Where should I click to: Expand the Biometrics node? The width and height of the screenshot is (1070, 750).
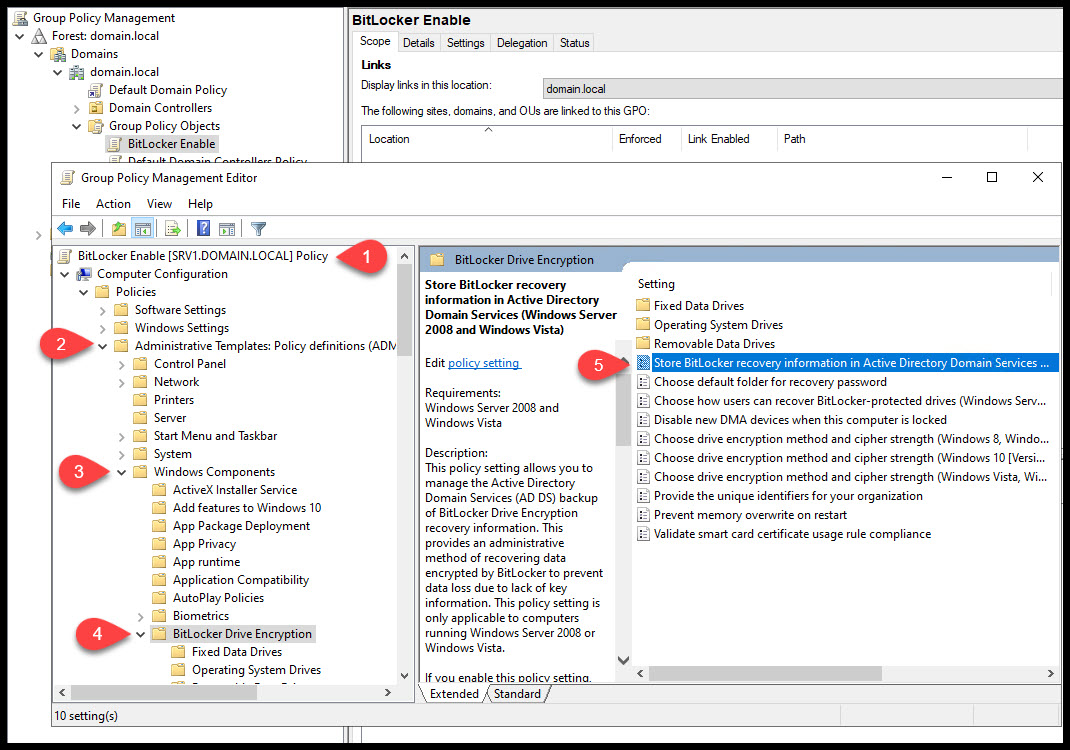[x=140, y=615]
